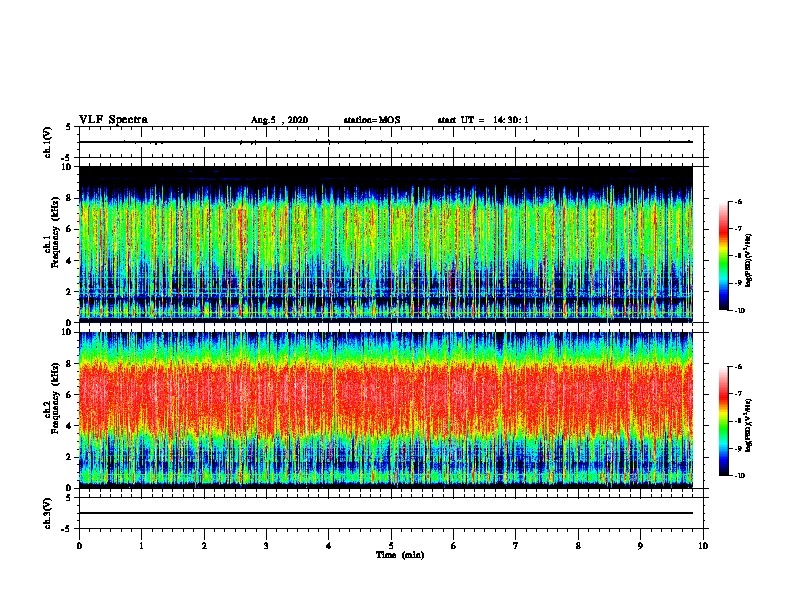
Task: Click time axis tick label "8" below the plots
Action: tap(578, 546)
